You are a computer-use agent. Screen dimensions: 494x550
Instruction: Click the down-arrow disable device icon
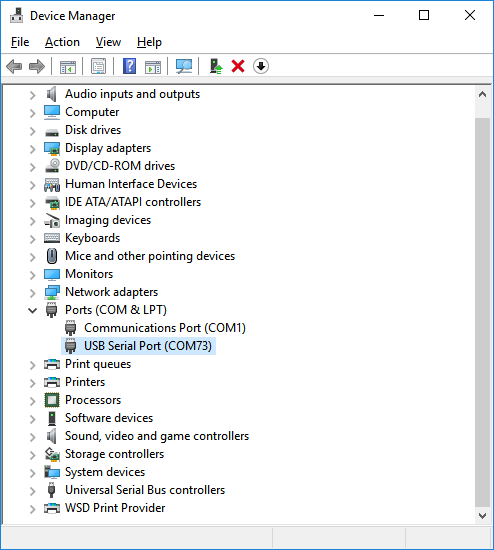261,66
